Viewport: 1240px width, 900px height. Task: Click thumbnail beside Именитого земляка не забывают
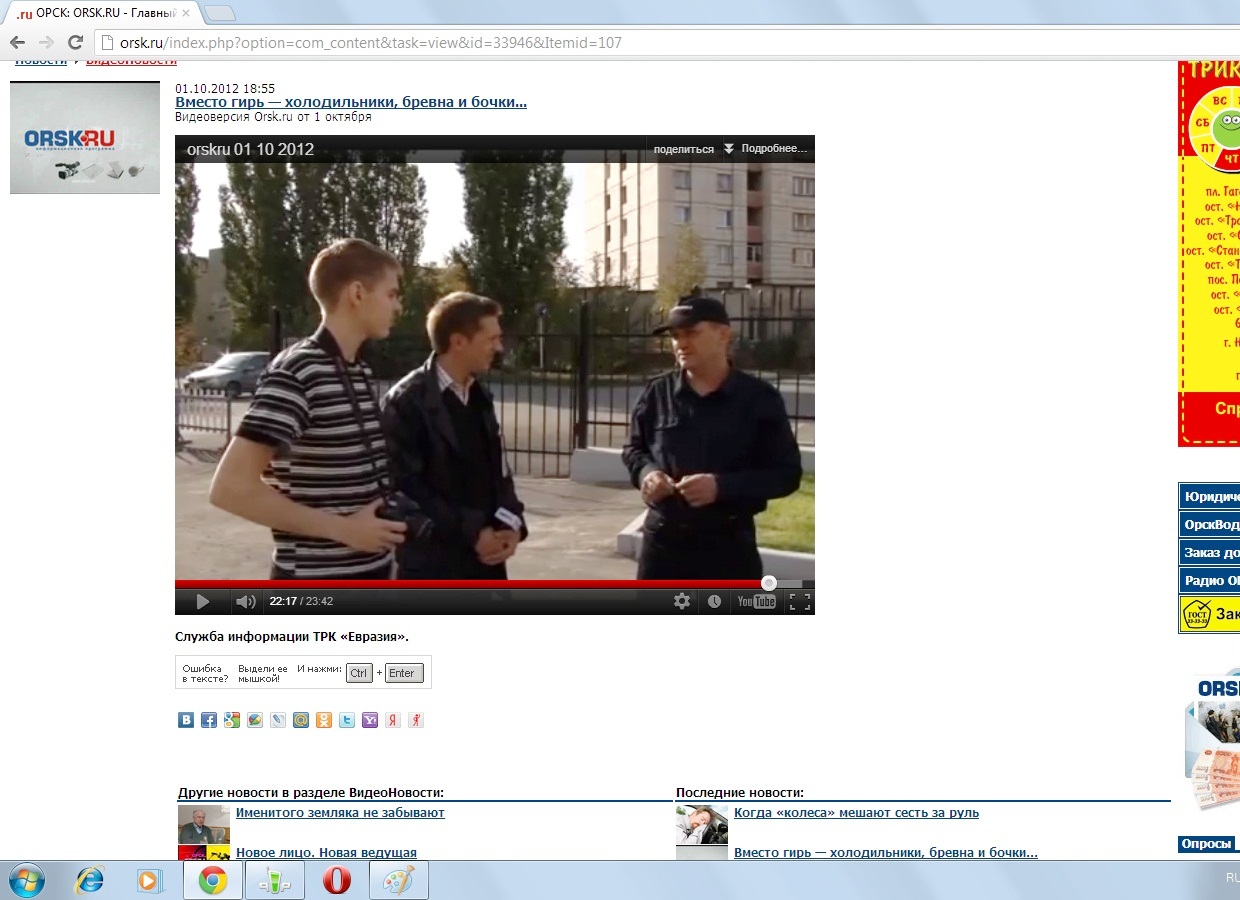[x=204, y=824]
